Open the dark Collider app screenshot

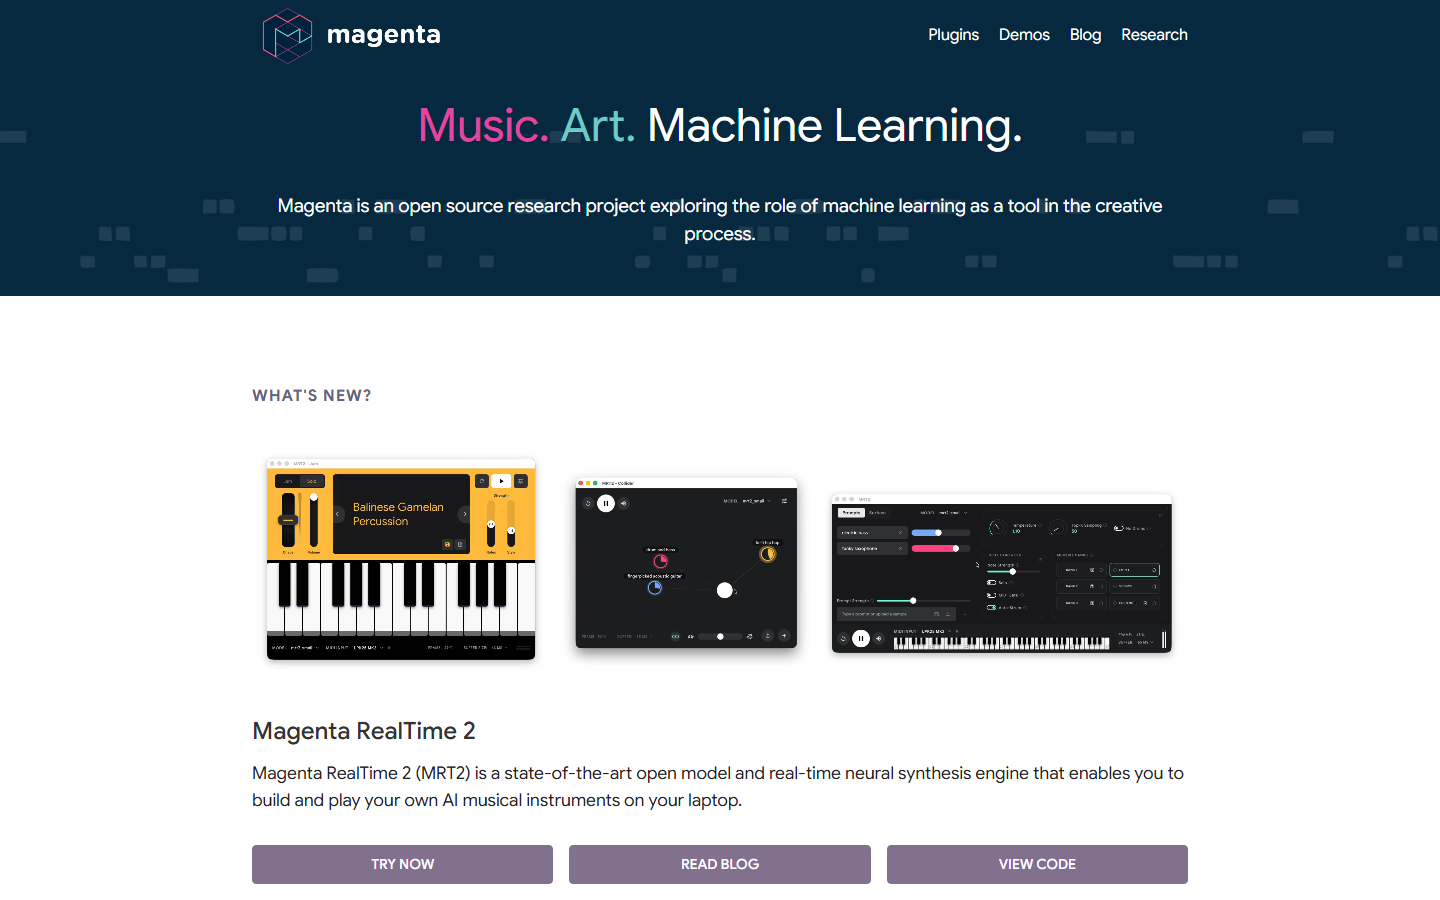686,563
